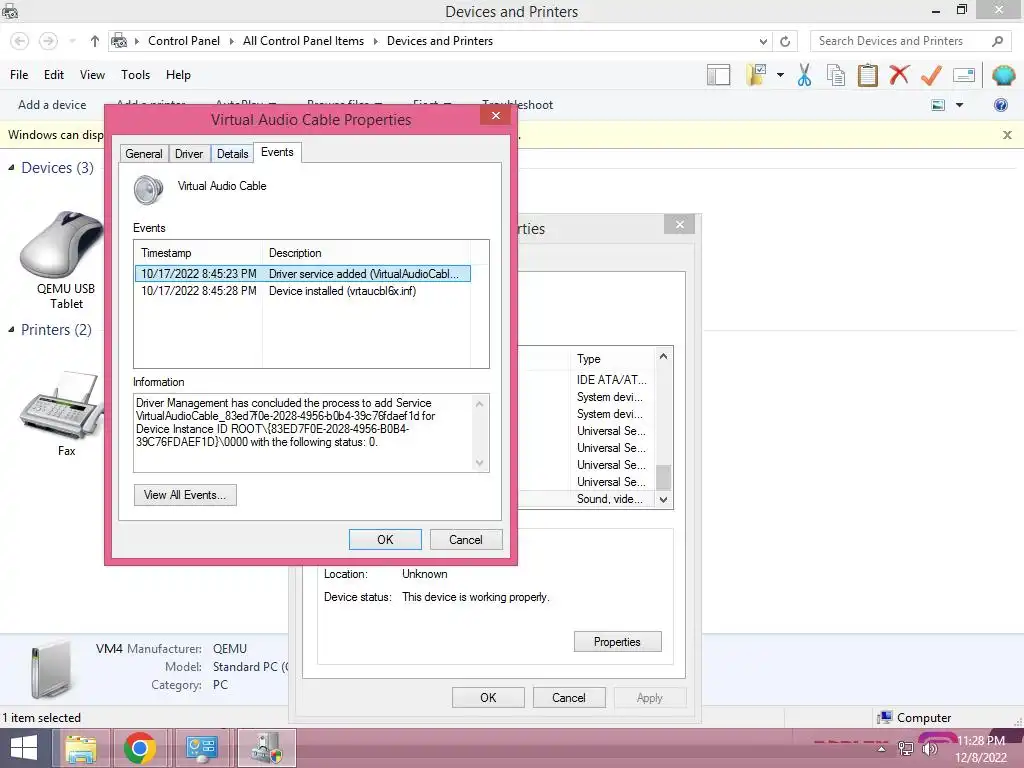Click the change view icon
This screenshot has width=1024, height=768.
(938, 104)
